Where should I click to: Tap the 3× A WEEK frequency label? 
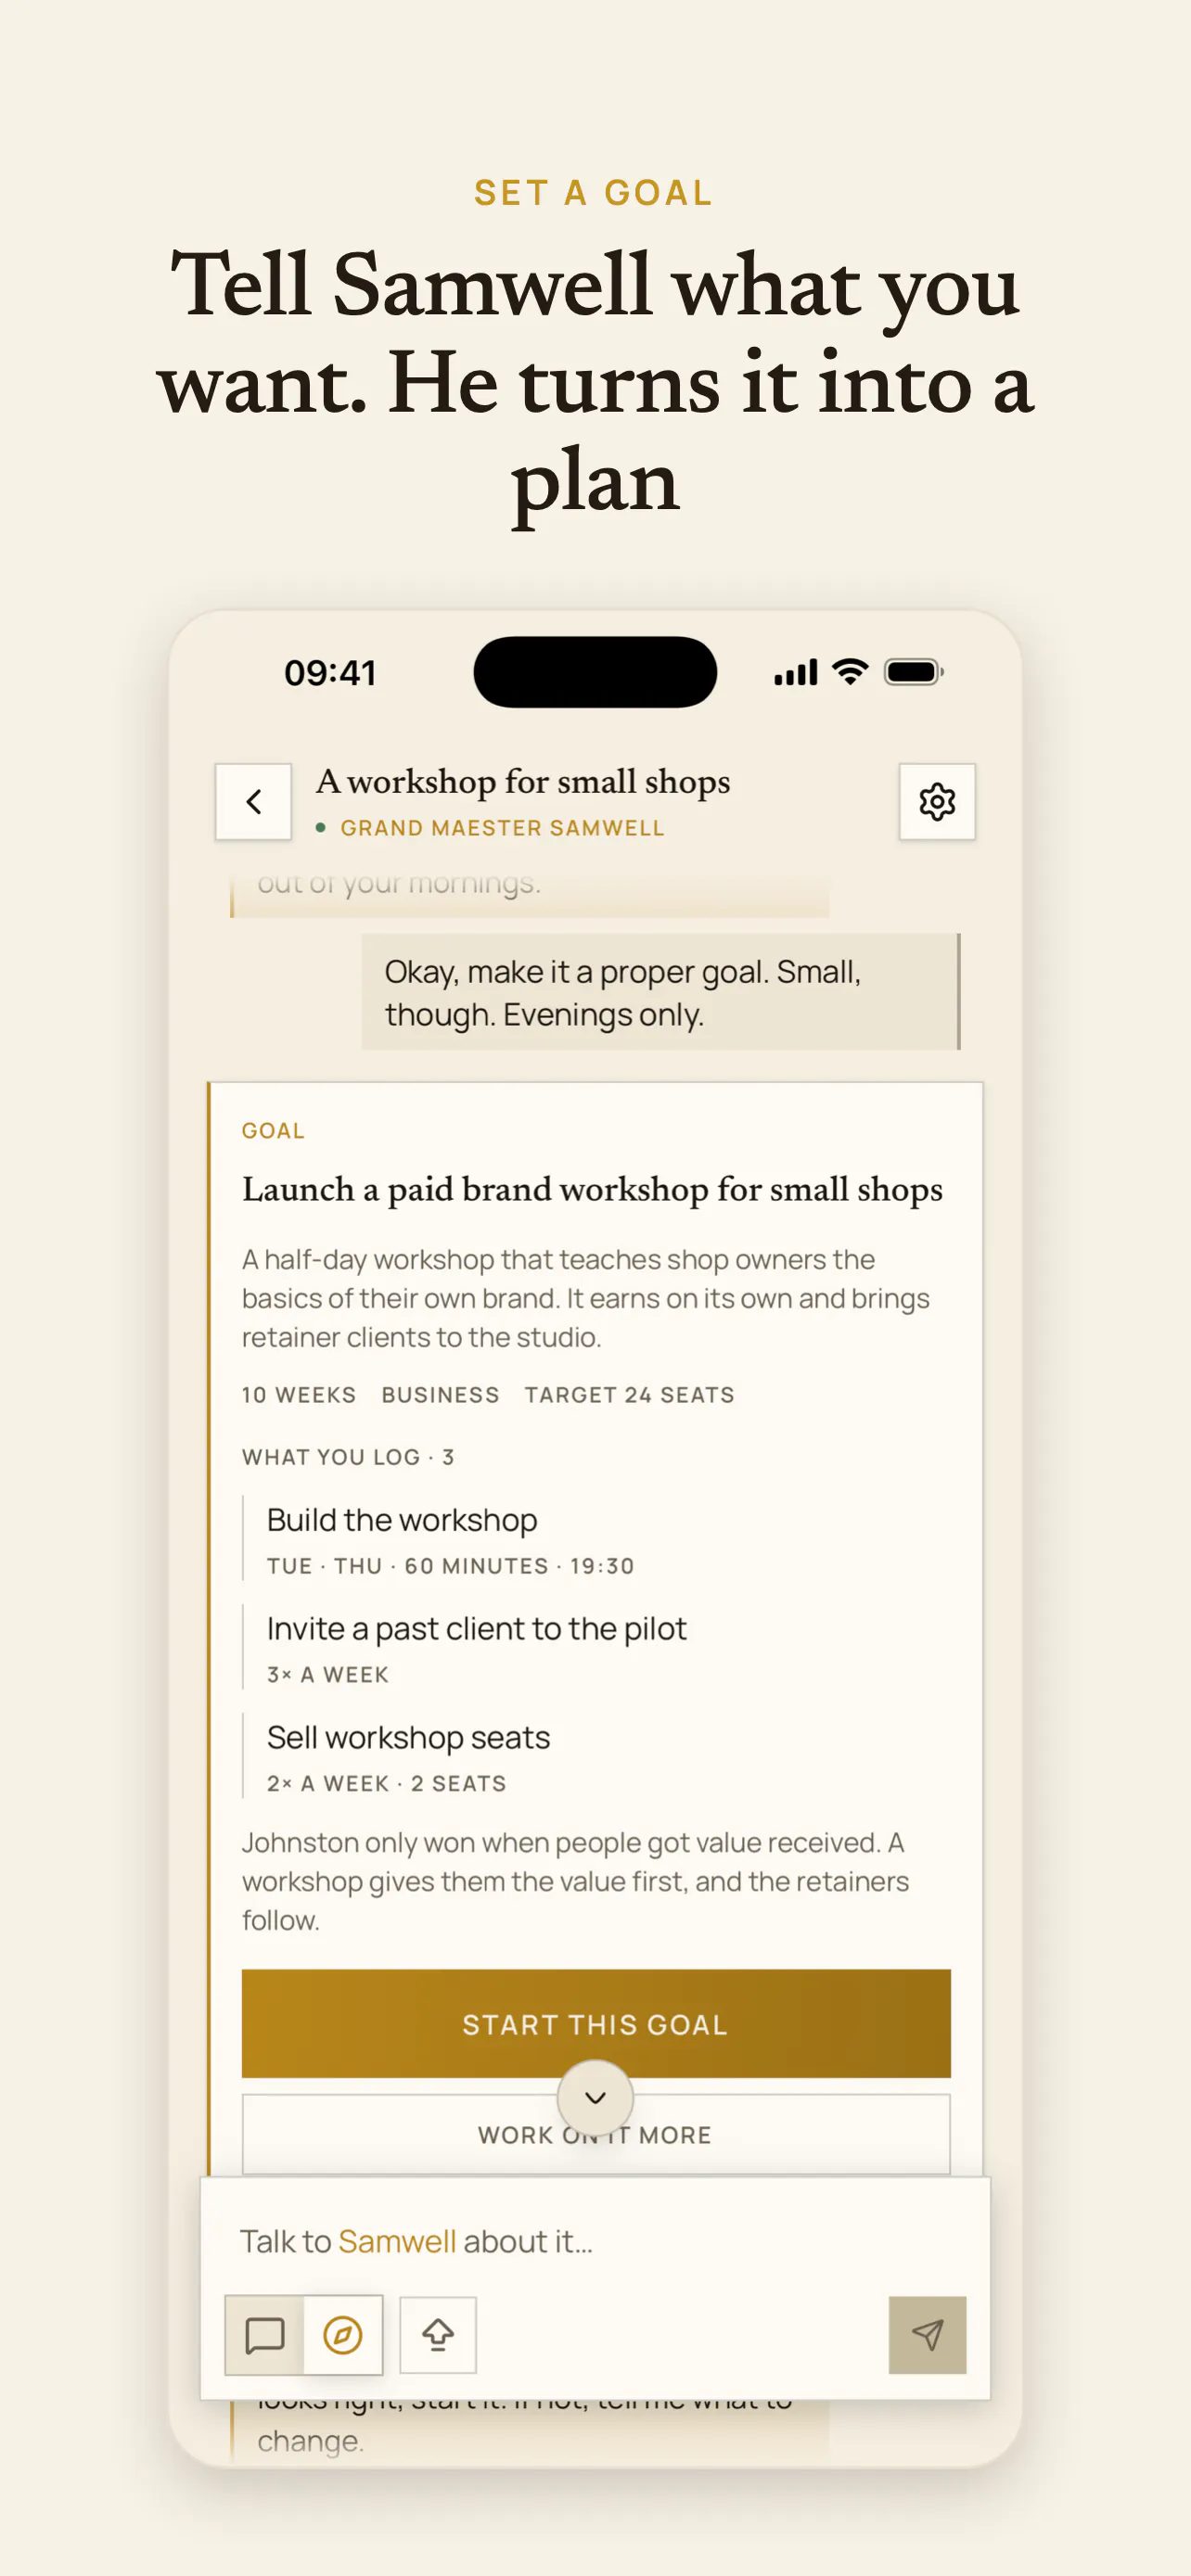(328, 1675)
